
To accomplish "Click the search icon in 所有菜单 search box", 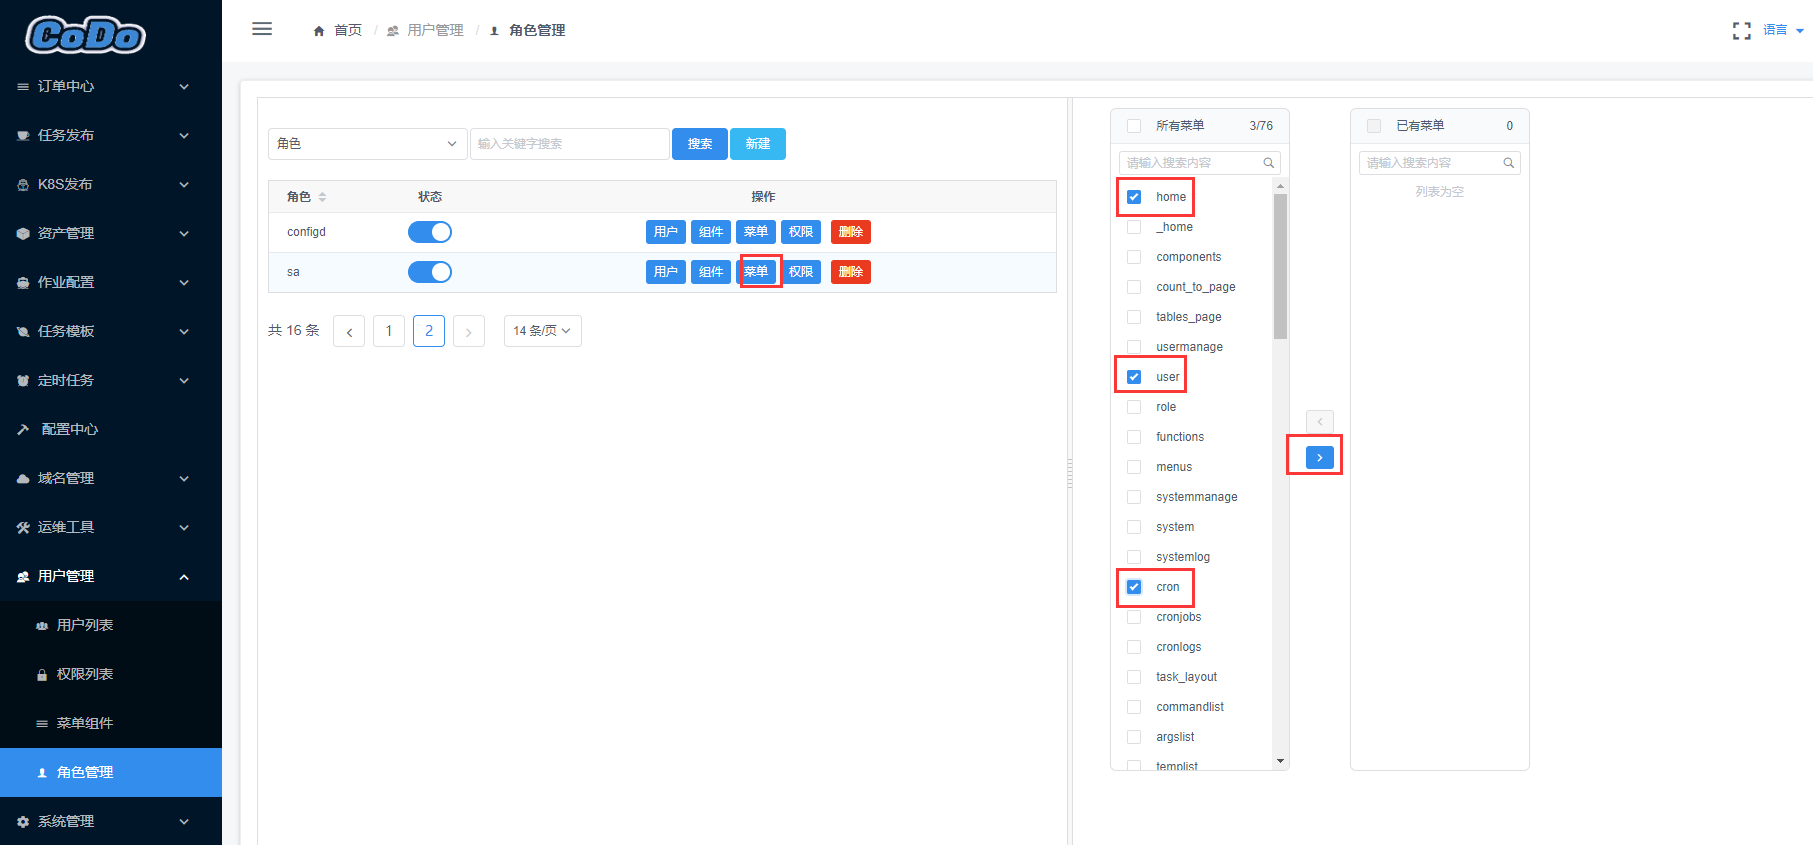I will [x=1268, y=163].
